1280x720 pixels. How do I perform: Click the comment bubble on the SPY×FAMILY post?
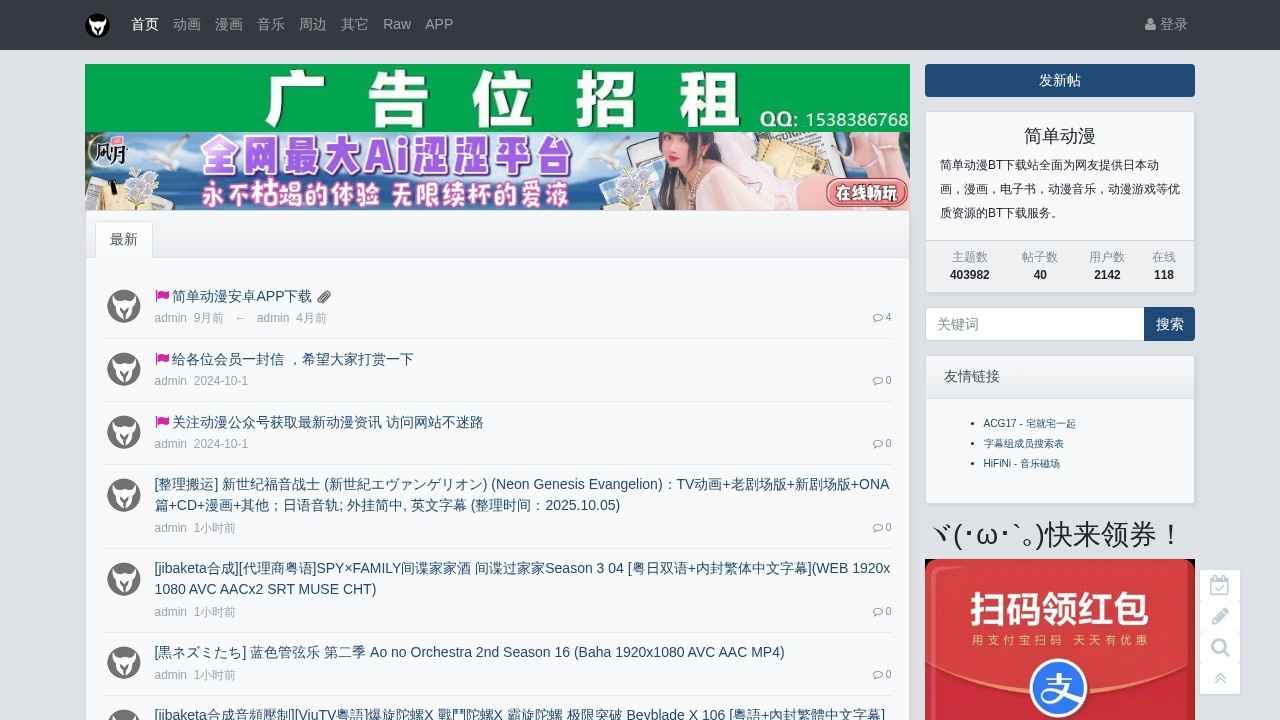880,611
